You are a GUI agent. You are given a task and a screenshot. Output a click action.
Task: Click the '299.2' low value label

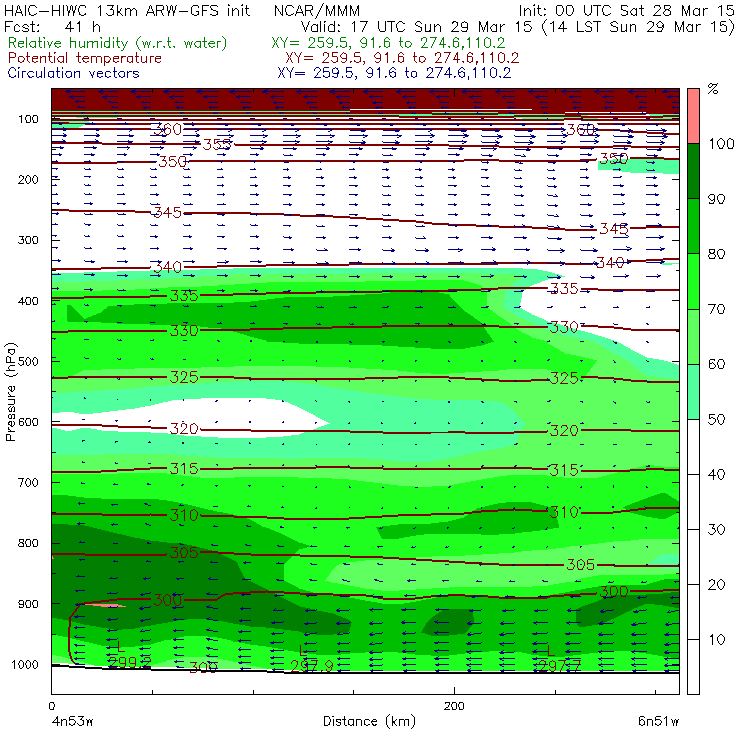coord(129,662)
